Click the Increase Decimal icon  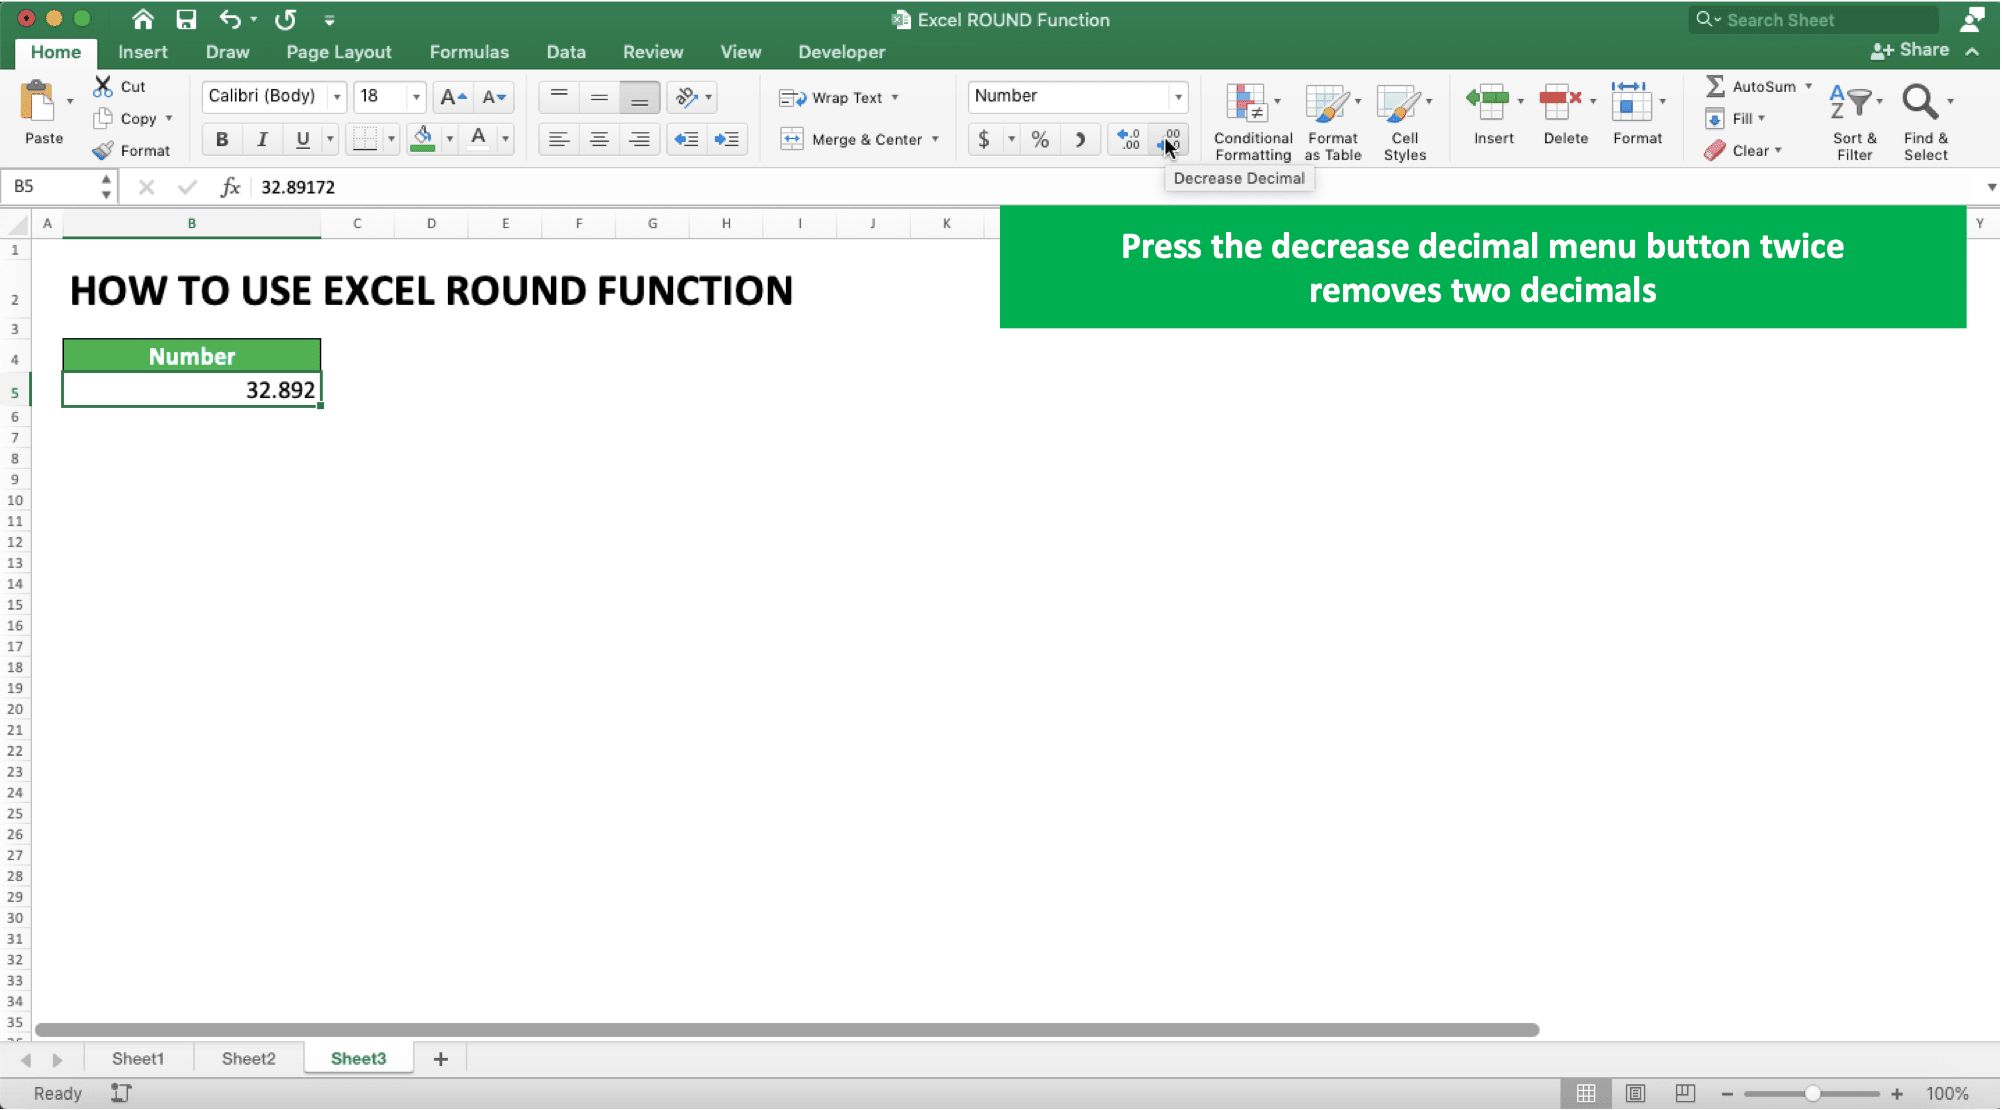click(1128, 139)
